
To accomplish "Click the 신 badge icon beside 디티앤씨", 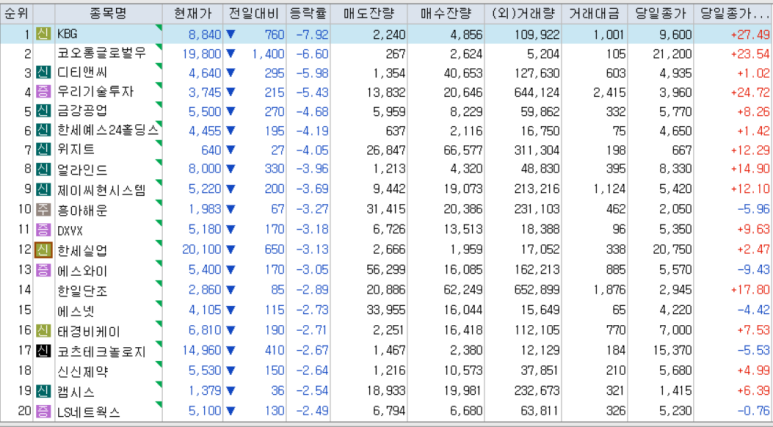I will pos(43,73).
